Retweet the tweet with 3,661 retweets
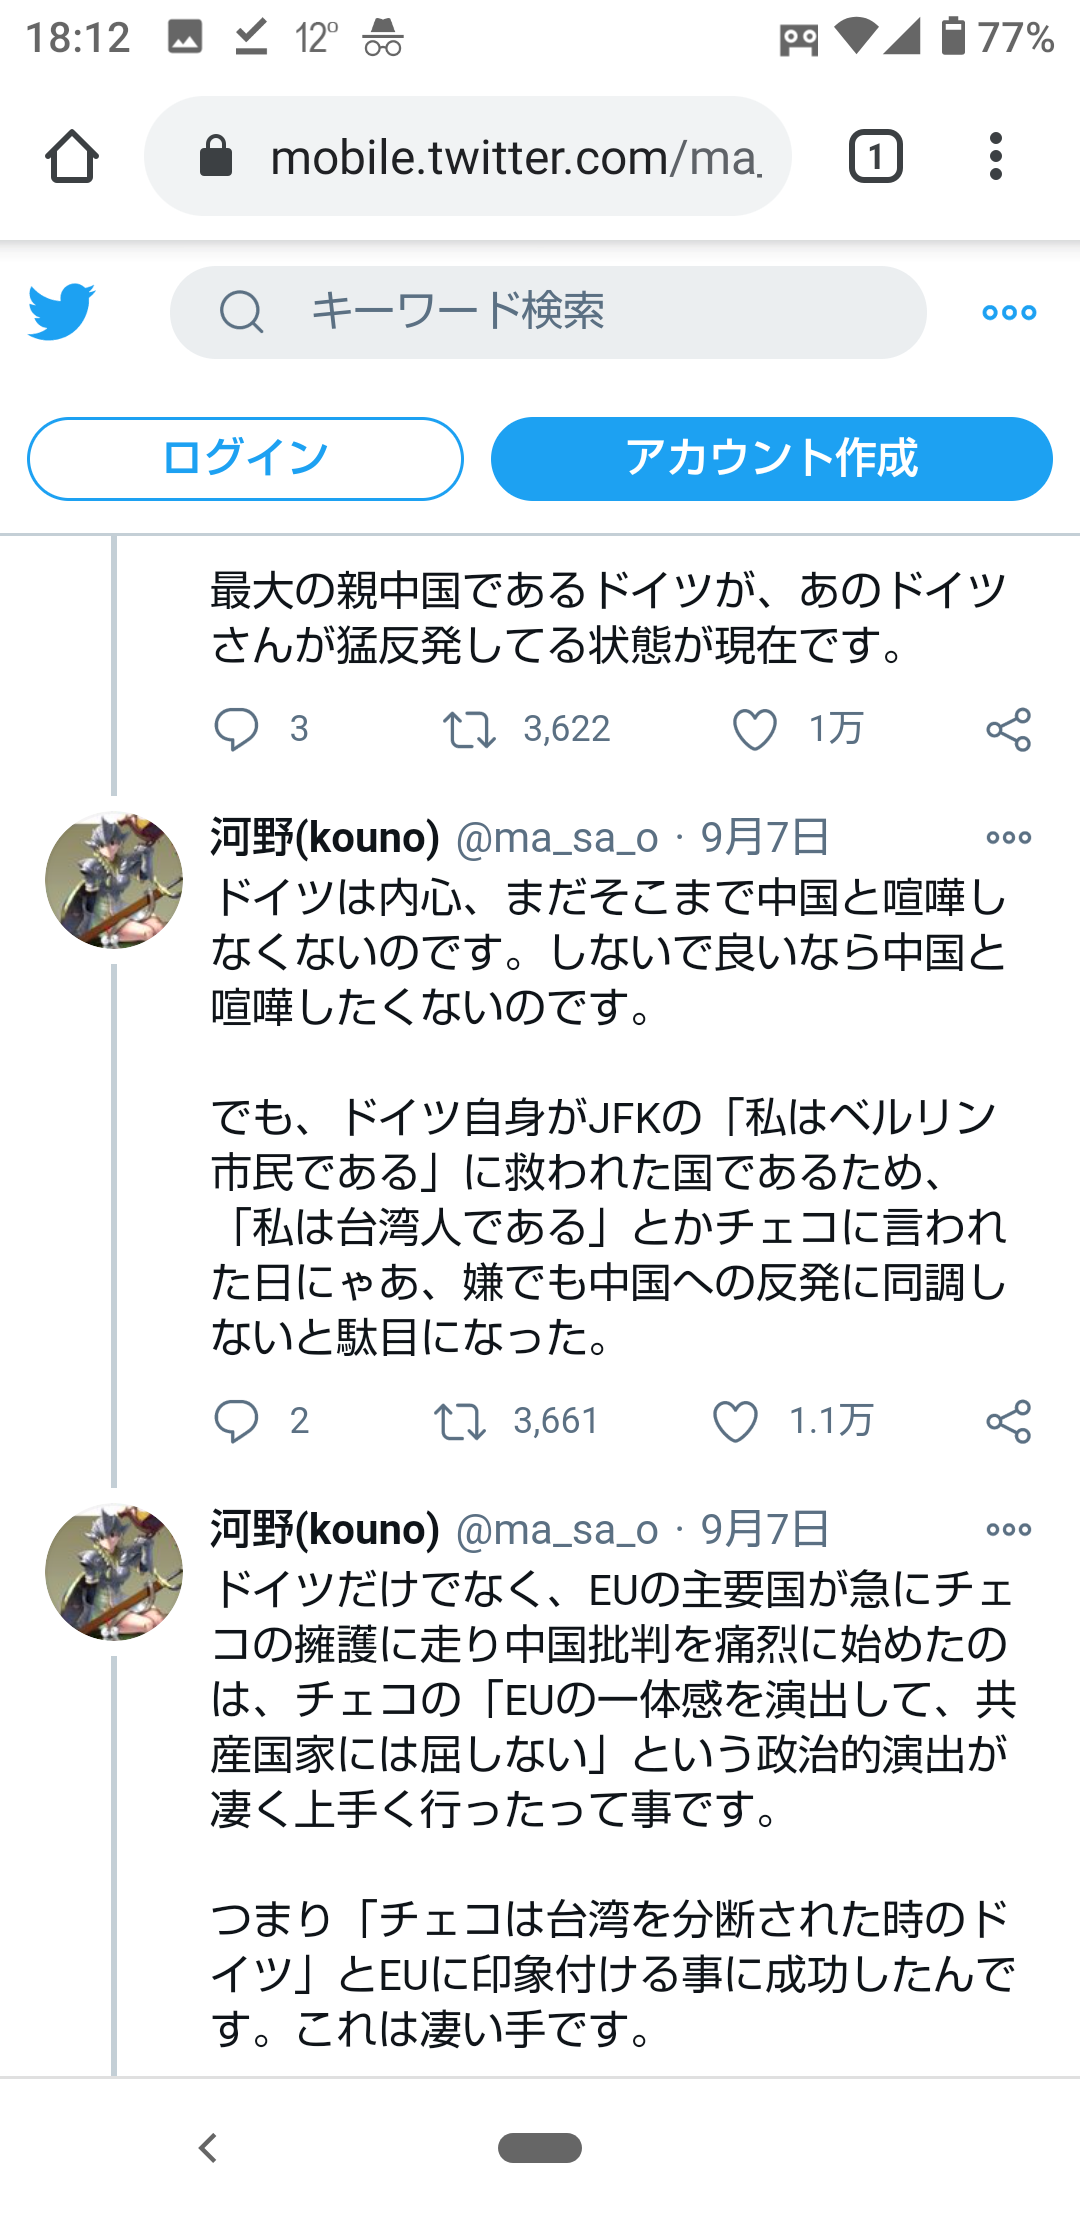Viewport: 1080px width, 2220px height. (460, 1421)
